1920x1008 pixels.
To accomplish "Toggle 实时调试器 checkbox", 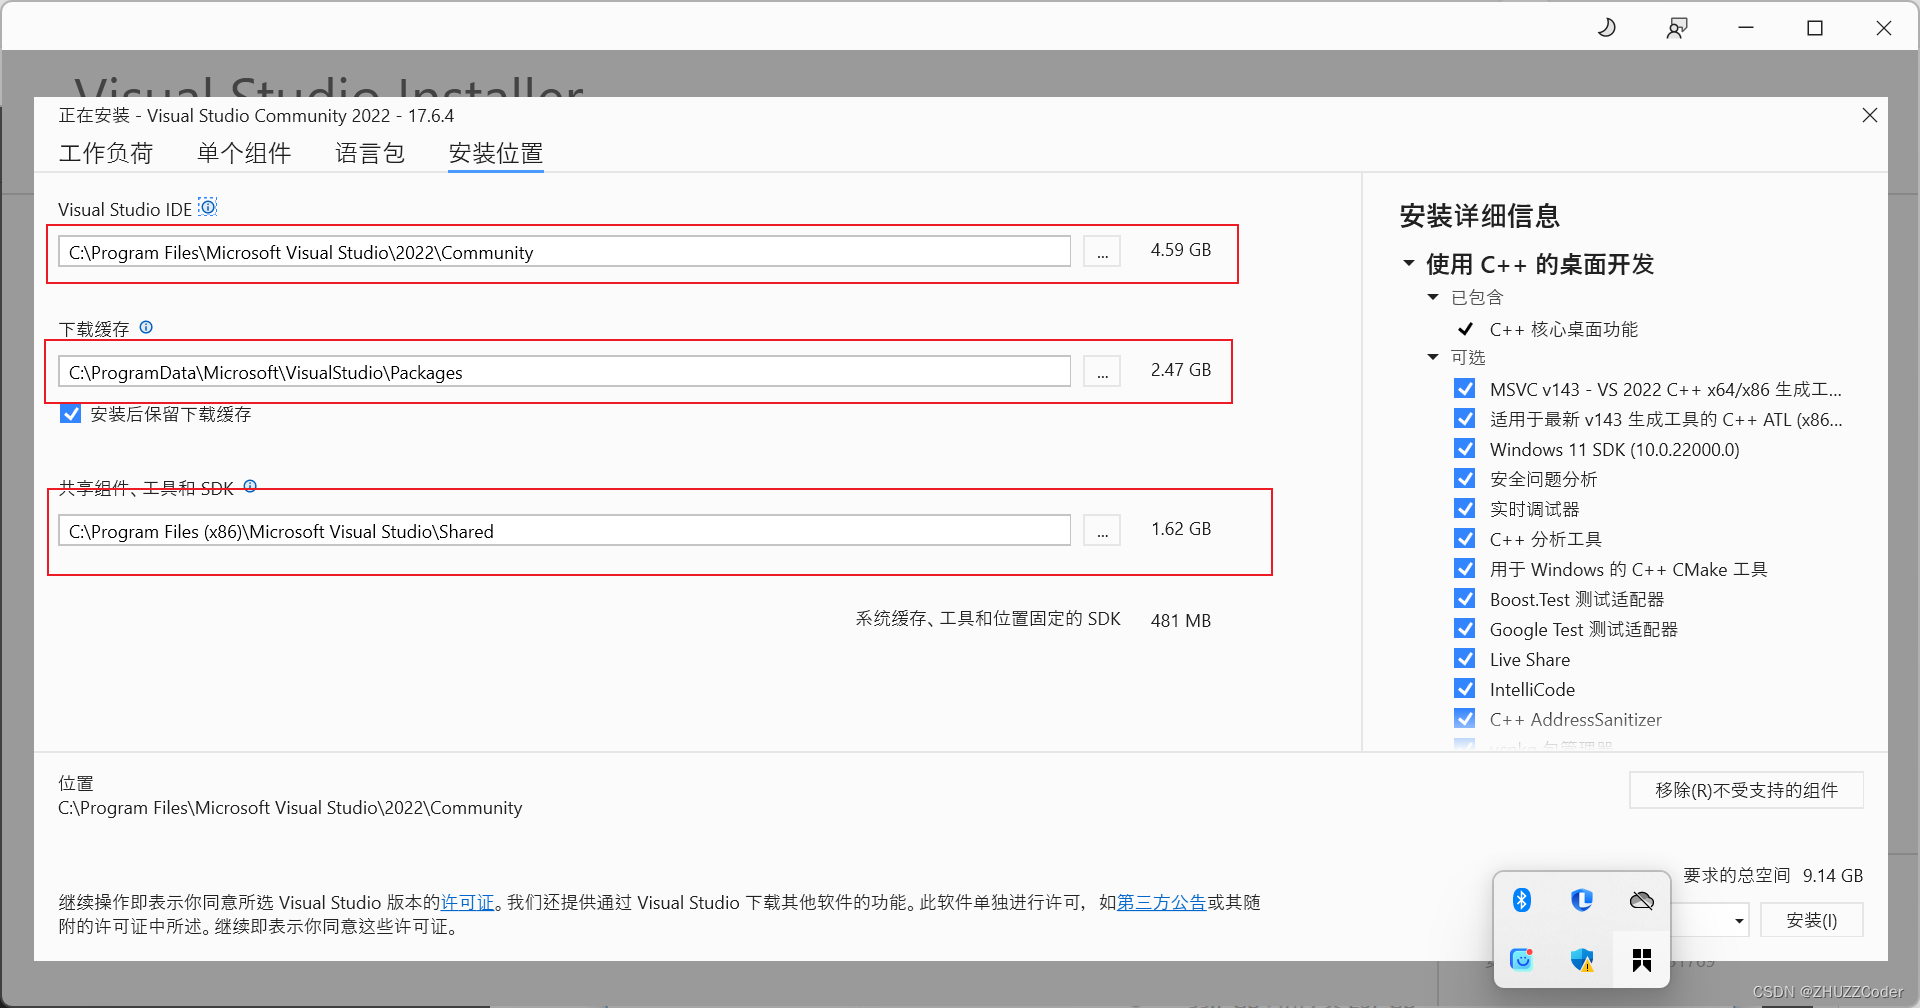I will (1465, 508).
